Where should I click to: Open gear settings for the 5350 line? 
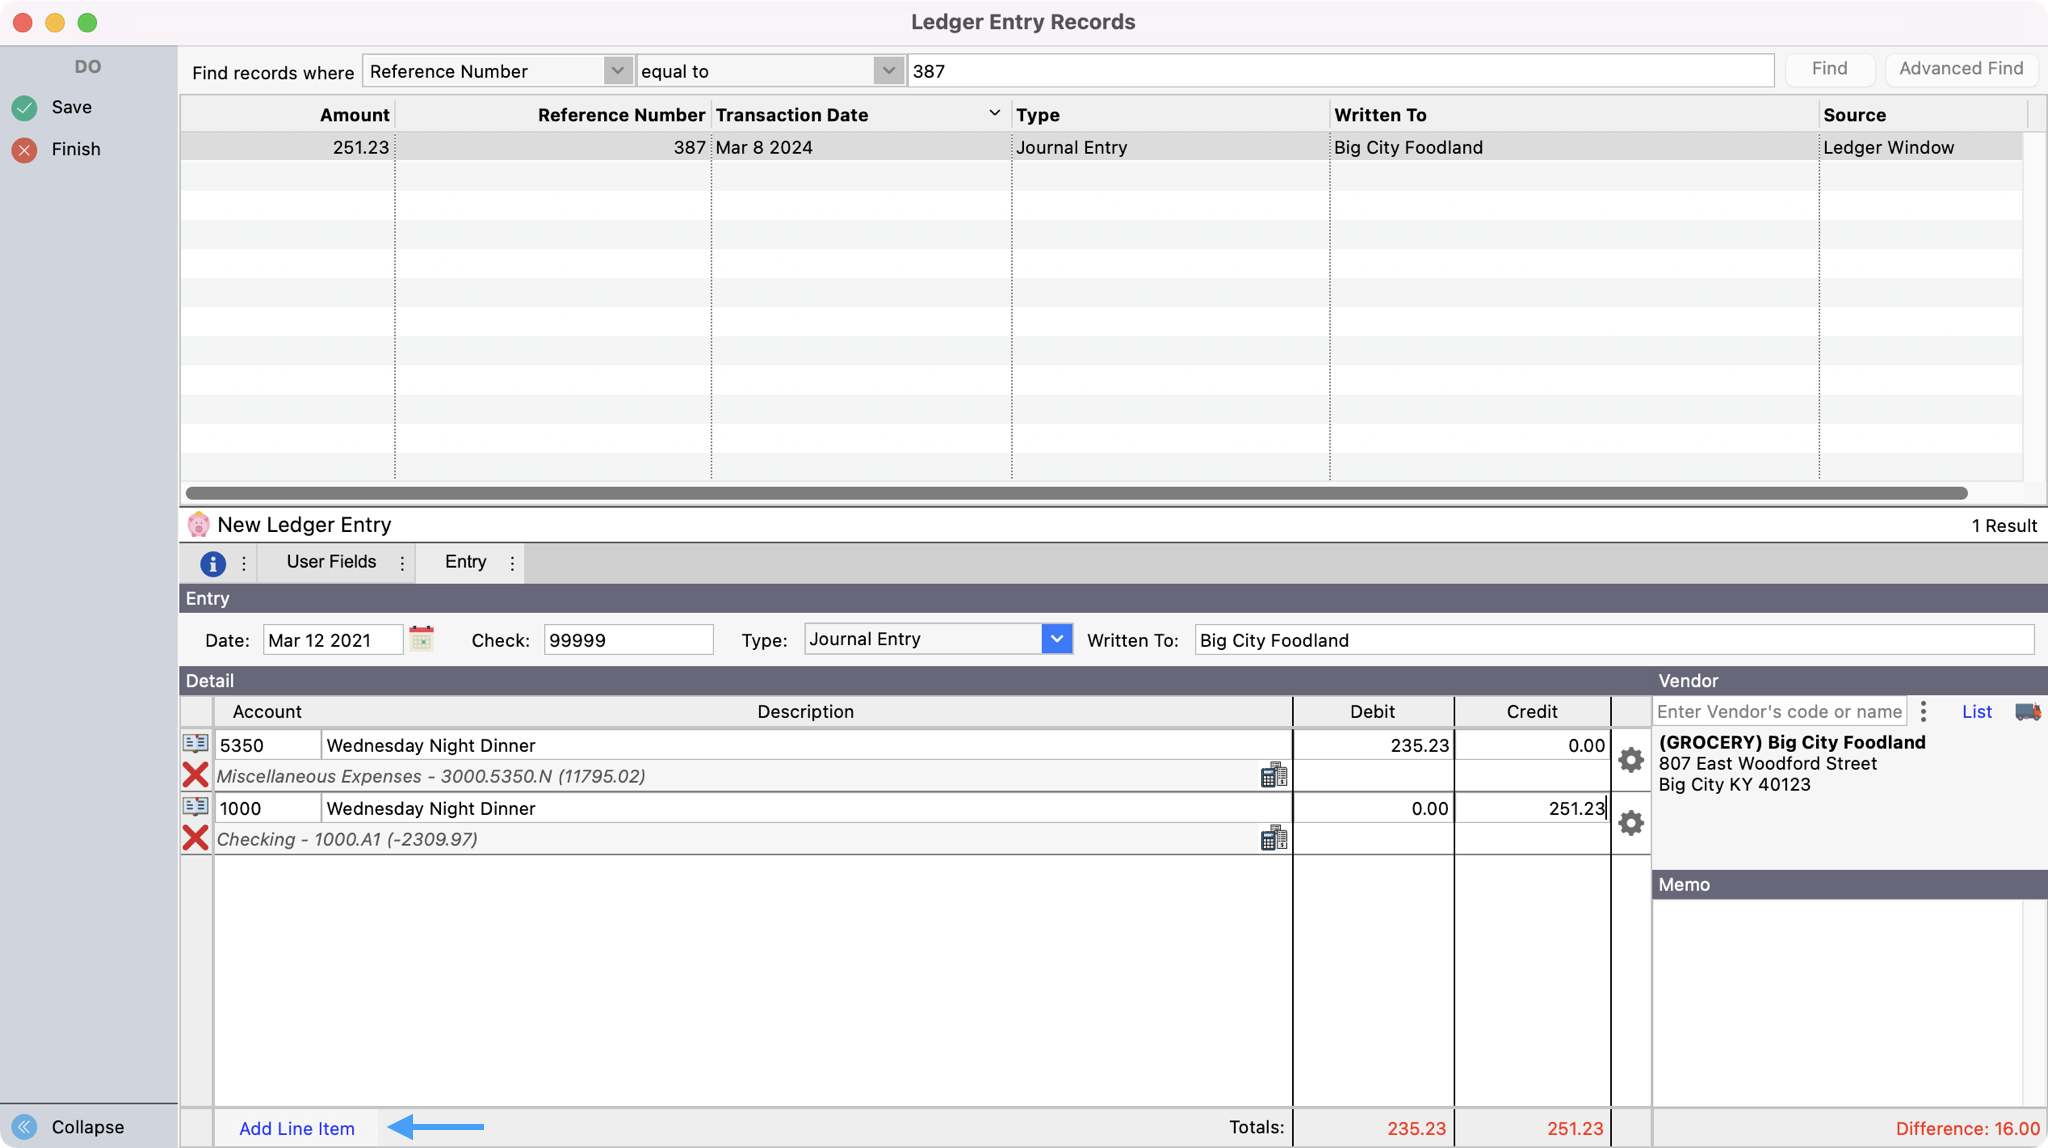click(1630, 760)
